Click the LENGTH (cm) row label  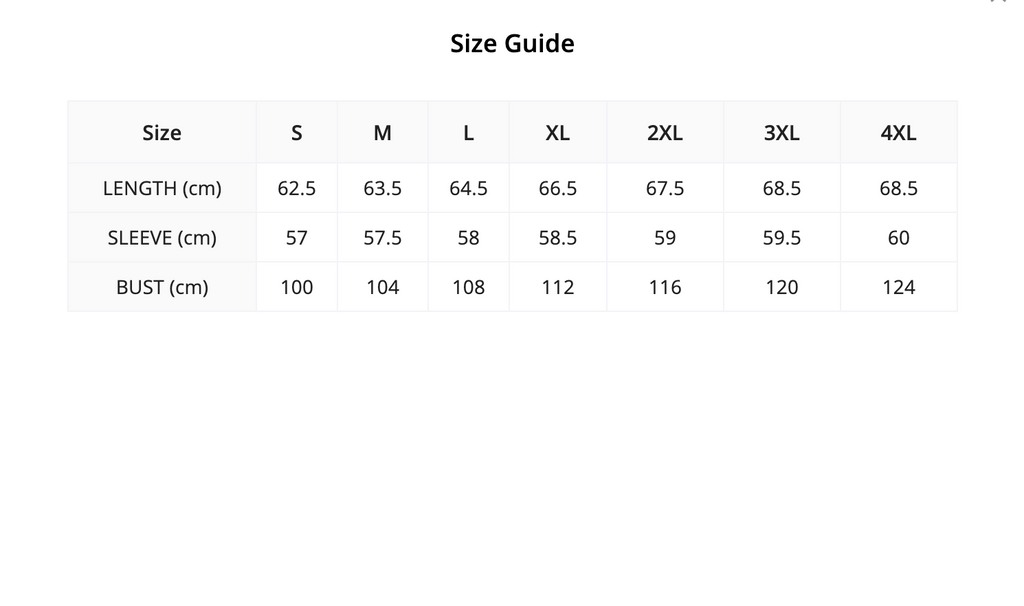tap(162, 188)
